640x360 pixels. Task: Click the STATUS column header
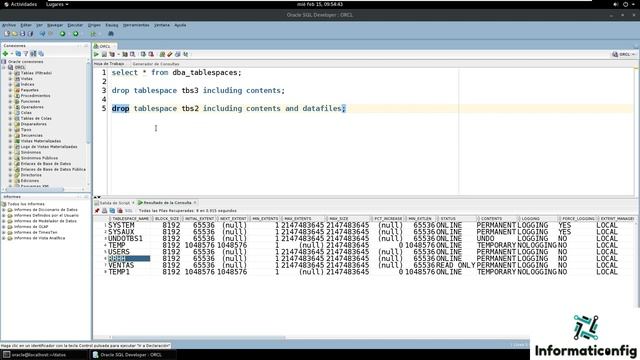coord(448,219)
